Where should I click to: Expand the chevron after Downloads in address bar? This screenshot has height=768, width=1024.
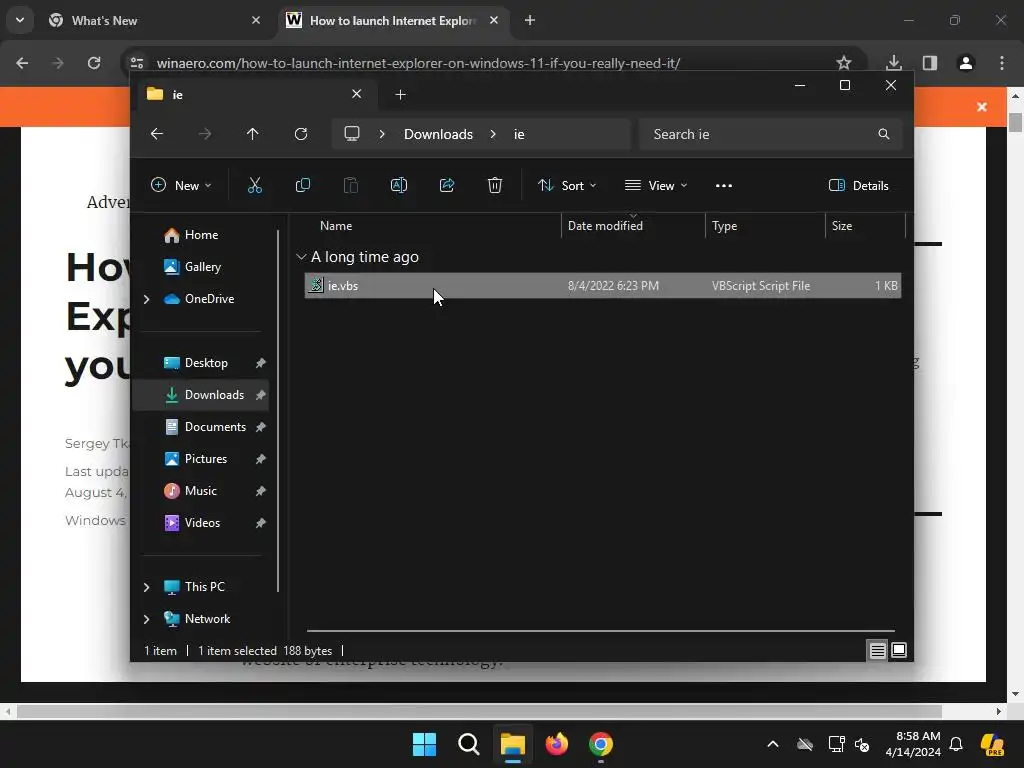(493, 134)
